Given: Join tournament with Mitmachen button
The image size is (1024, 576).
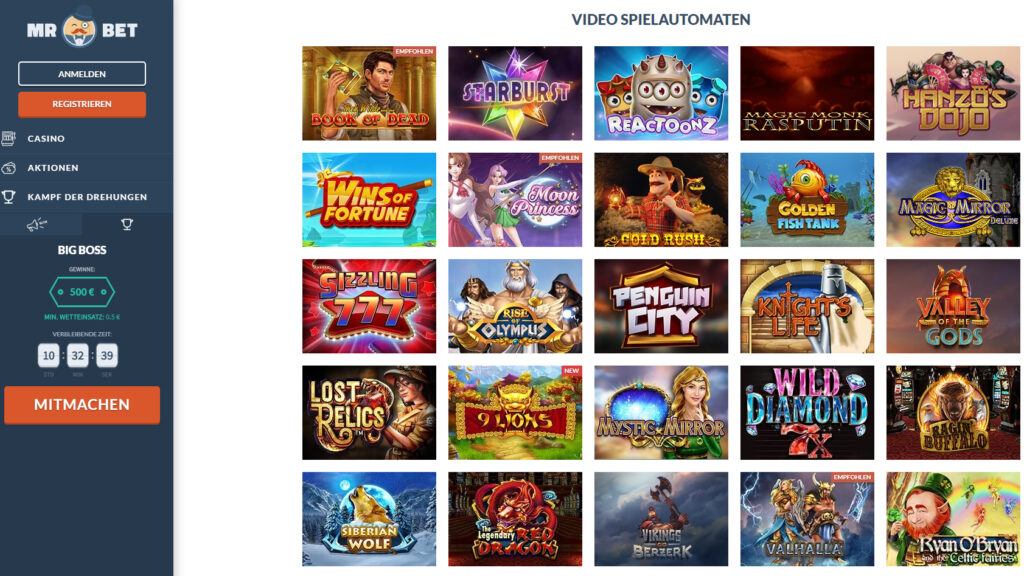Looking at the screenshot, I should [x=82, y=404].
